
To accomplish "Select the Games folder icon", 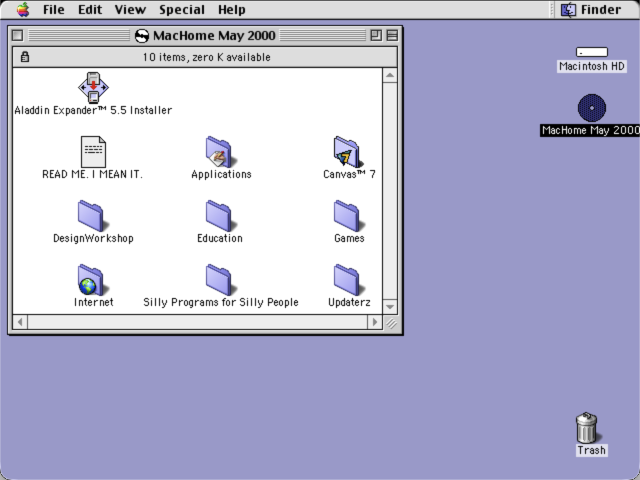I will coord(349,216).
